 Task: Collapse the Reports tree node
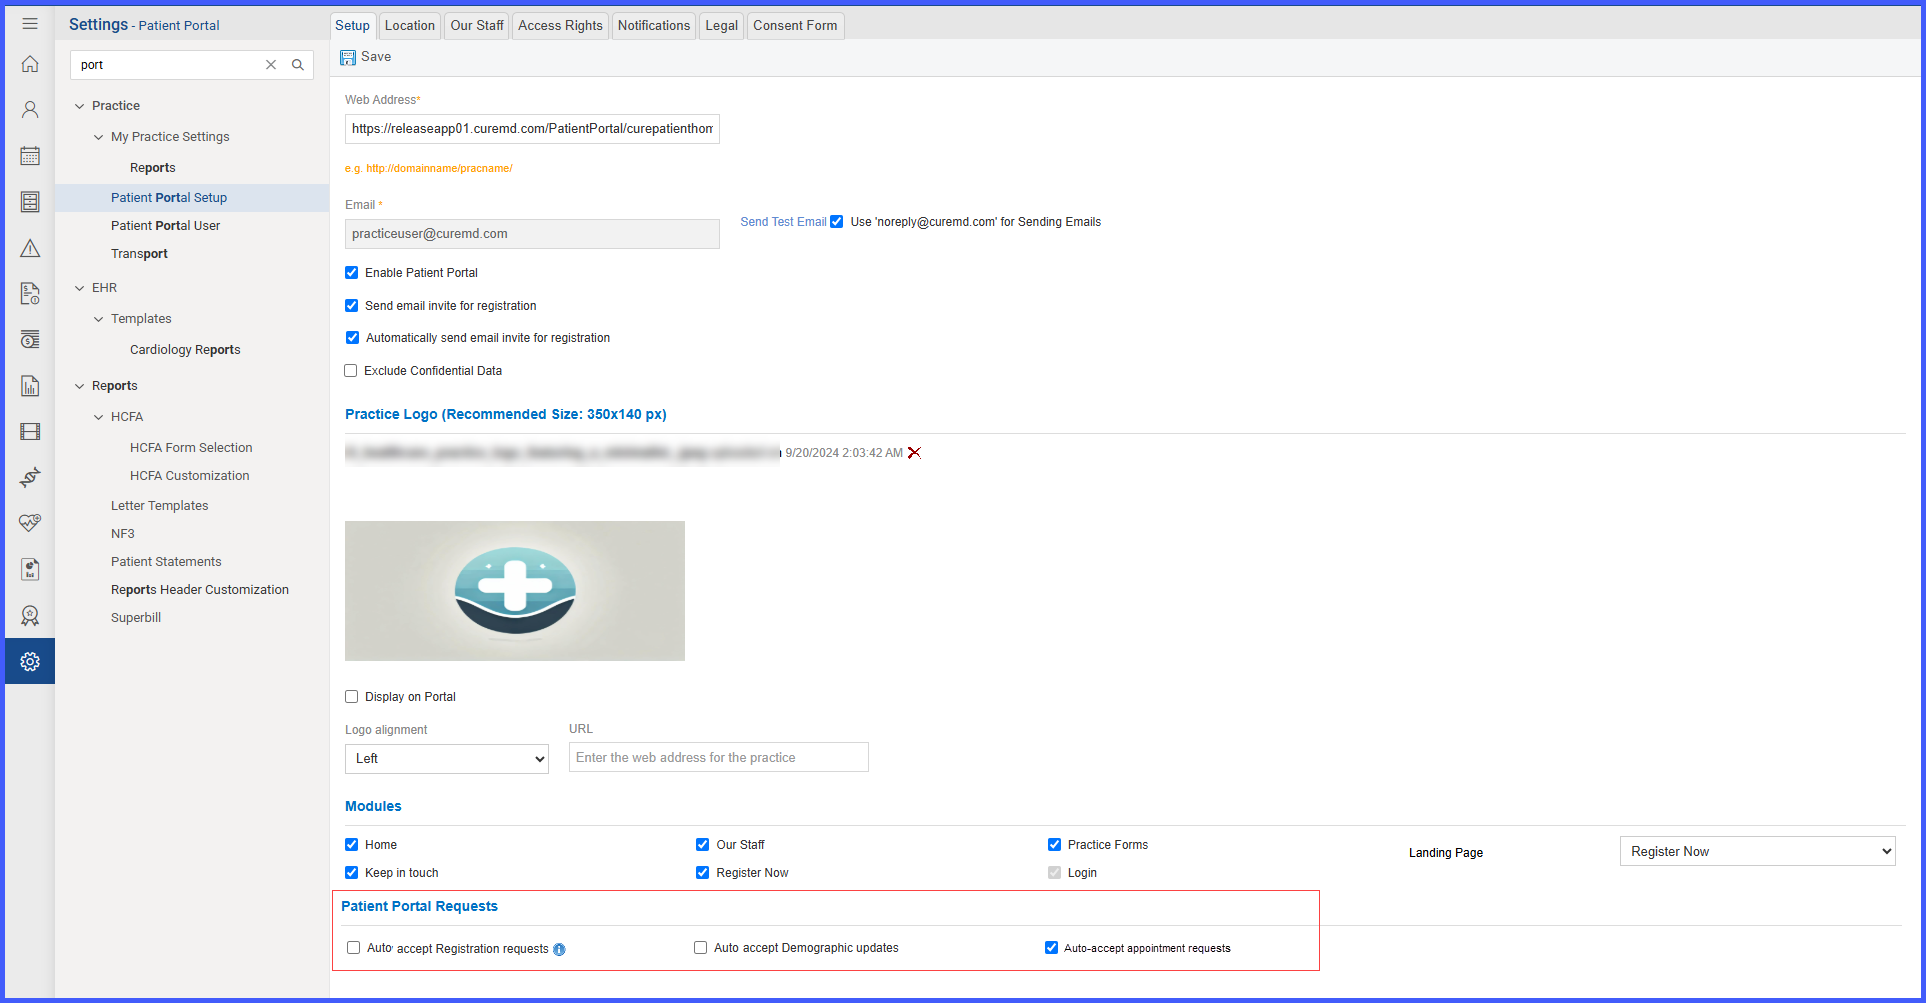[x=80, y=386]
